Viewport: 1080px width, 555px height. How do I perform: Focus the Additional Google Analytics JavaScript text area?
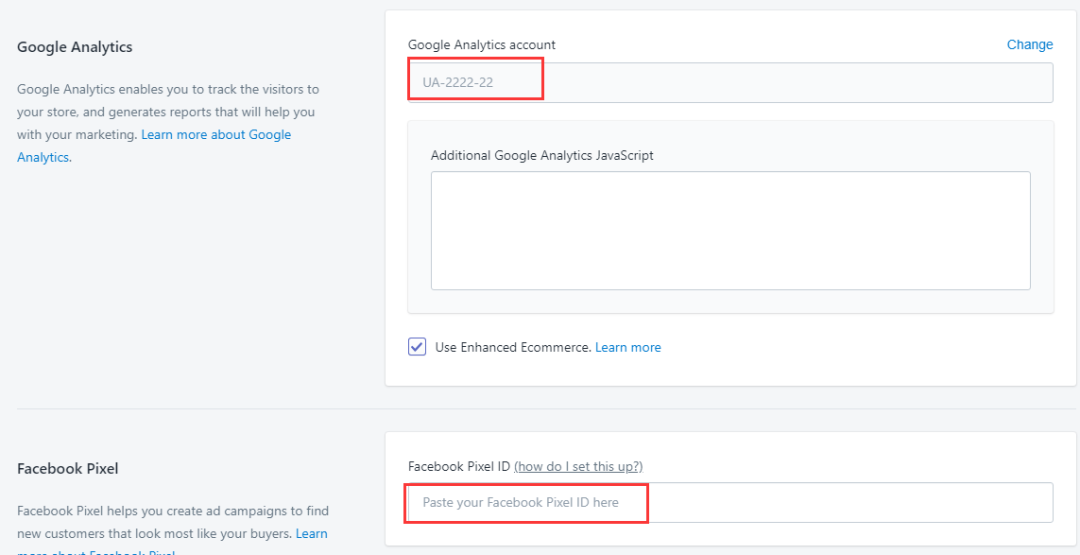(x=730, y=230)
